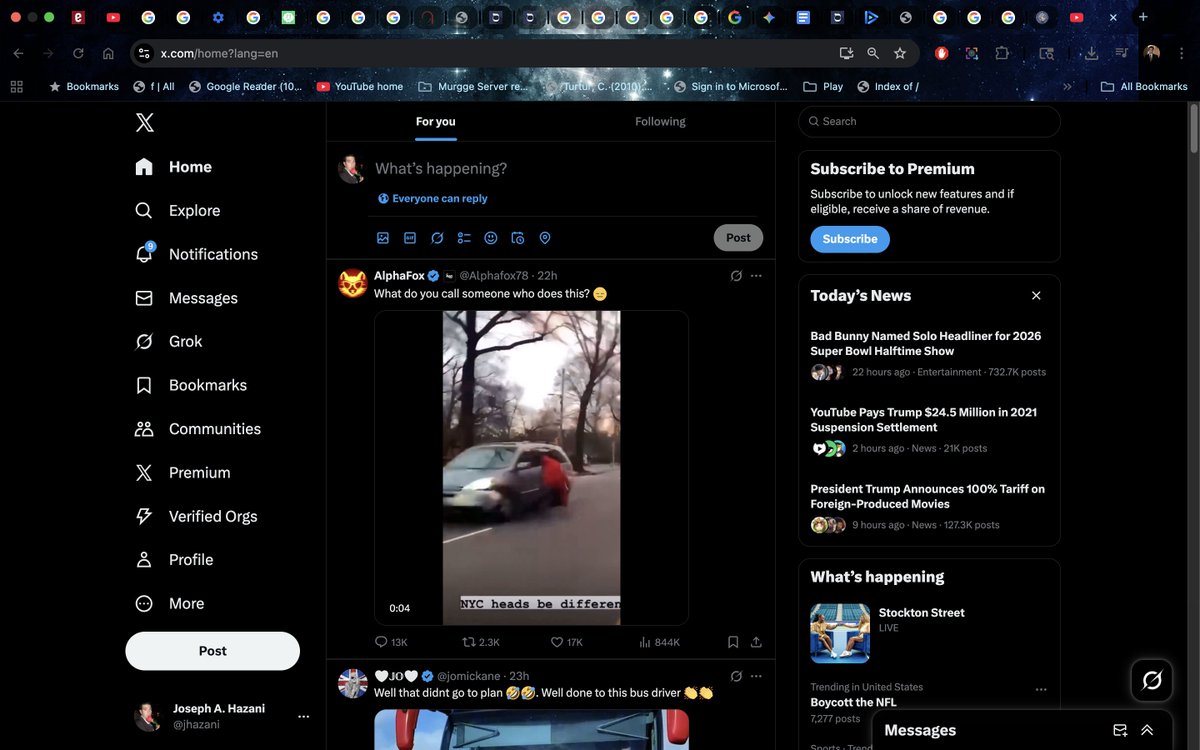Expand the Messages drawer
The width and height of the screenshot is (1200, 750).
1147,730
